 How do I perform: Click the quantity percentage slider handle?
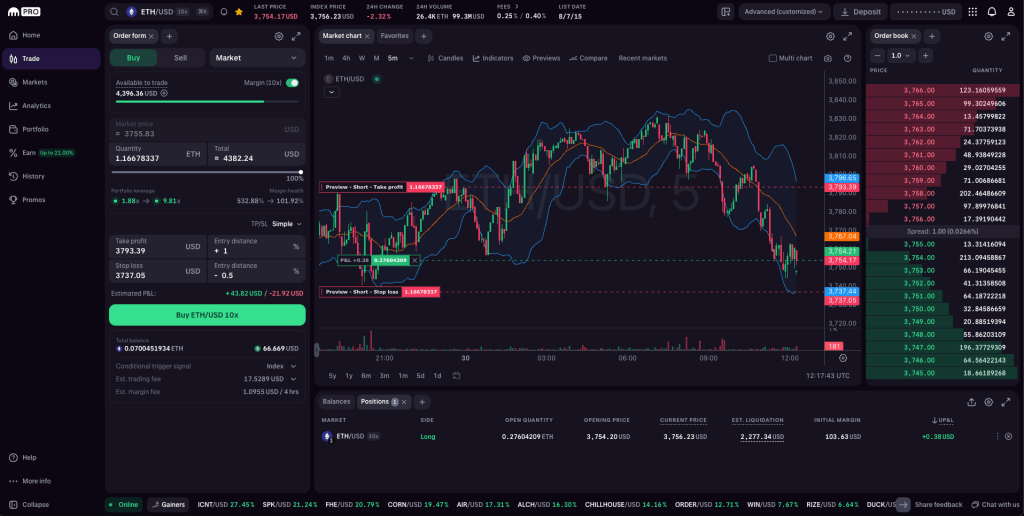(302, 173)
